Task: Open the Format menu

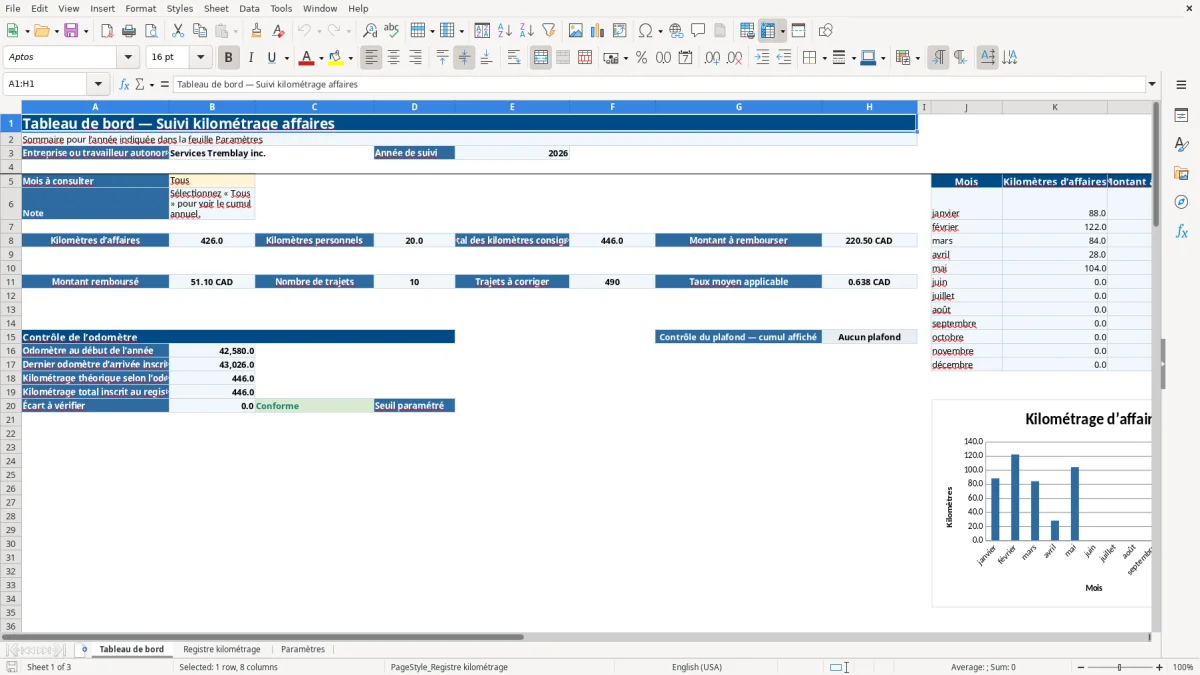Action: point(140,8)
